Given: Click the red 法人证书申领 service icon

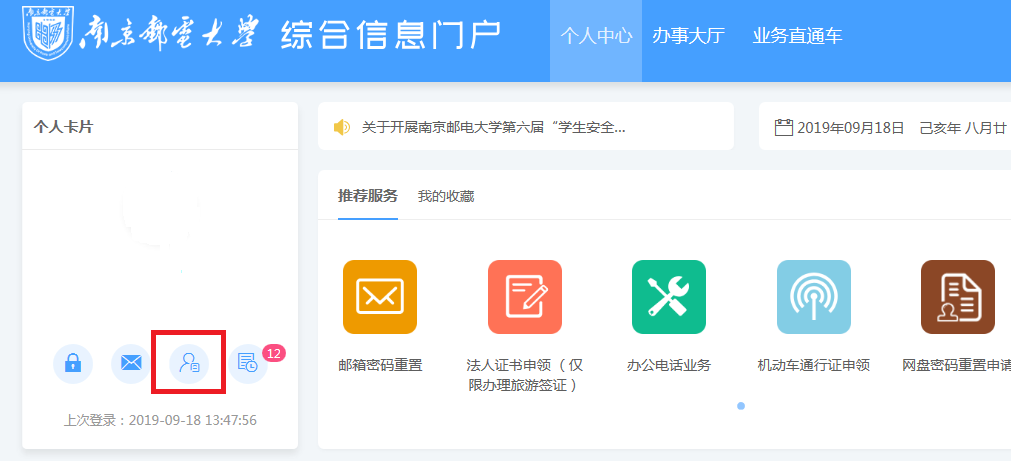Looking at the screenshot, I should [x=525, y=297].
